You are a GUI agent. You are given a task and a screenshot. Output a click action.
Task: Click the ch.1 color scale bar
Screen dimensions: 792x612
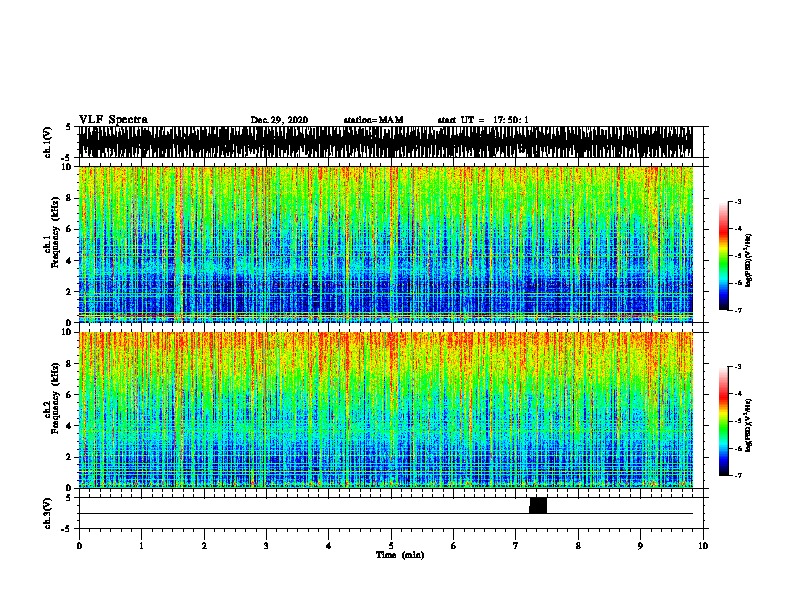pos(723,255)
